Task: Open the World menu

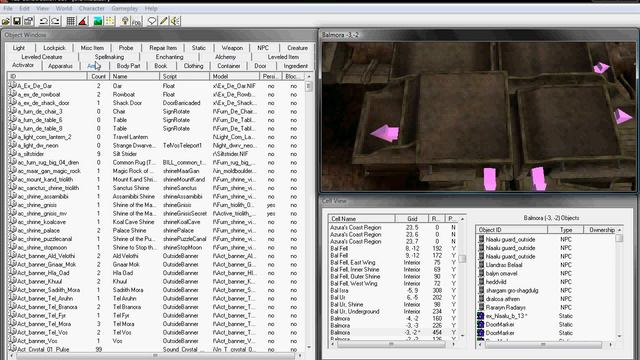Action: click(64, 8)
